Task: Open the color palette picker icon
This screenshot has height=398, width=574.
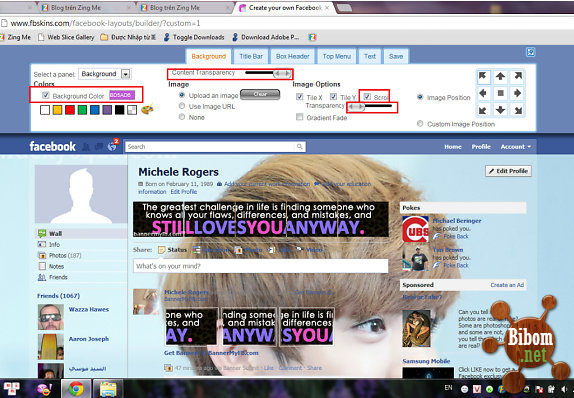Action: point(147,109)
